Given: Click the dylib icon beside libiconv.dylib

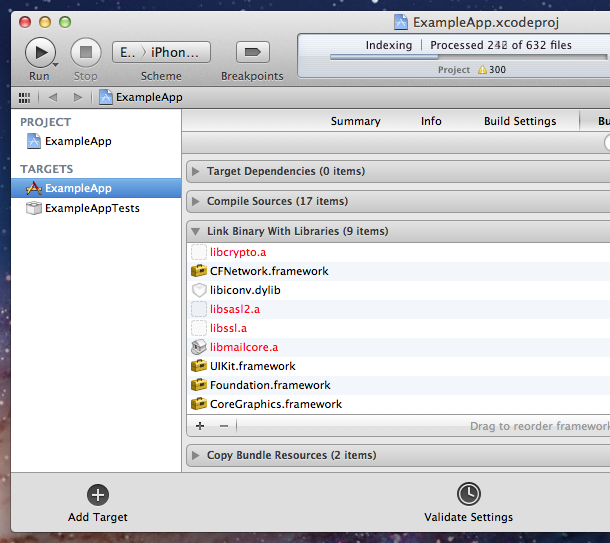Looking at the screenshot, I should pyautogui.click(x=199, y=290).
